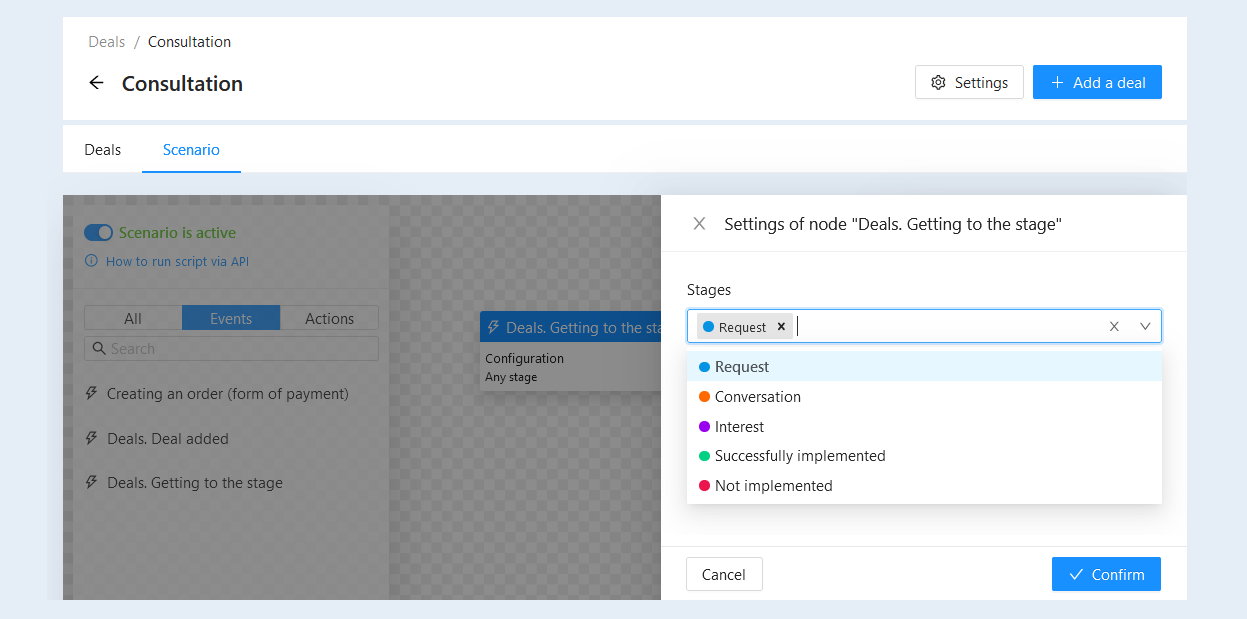Click the lightning icon in the canvas node header
Viewport: 1247px width, 619px height.
(x=493, y=327)
